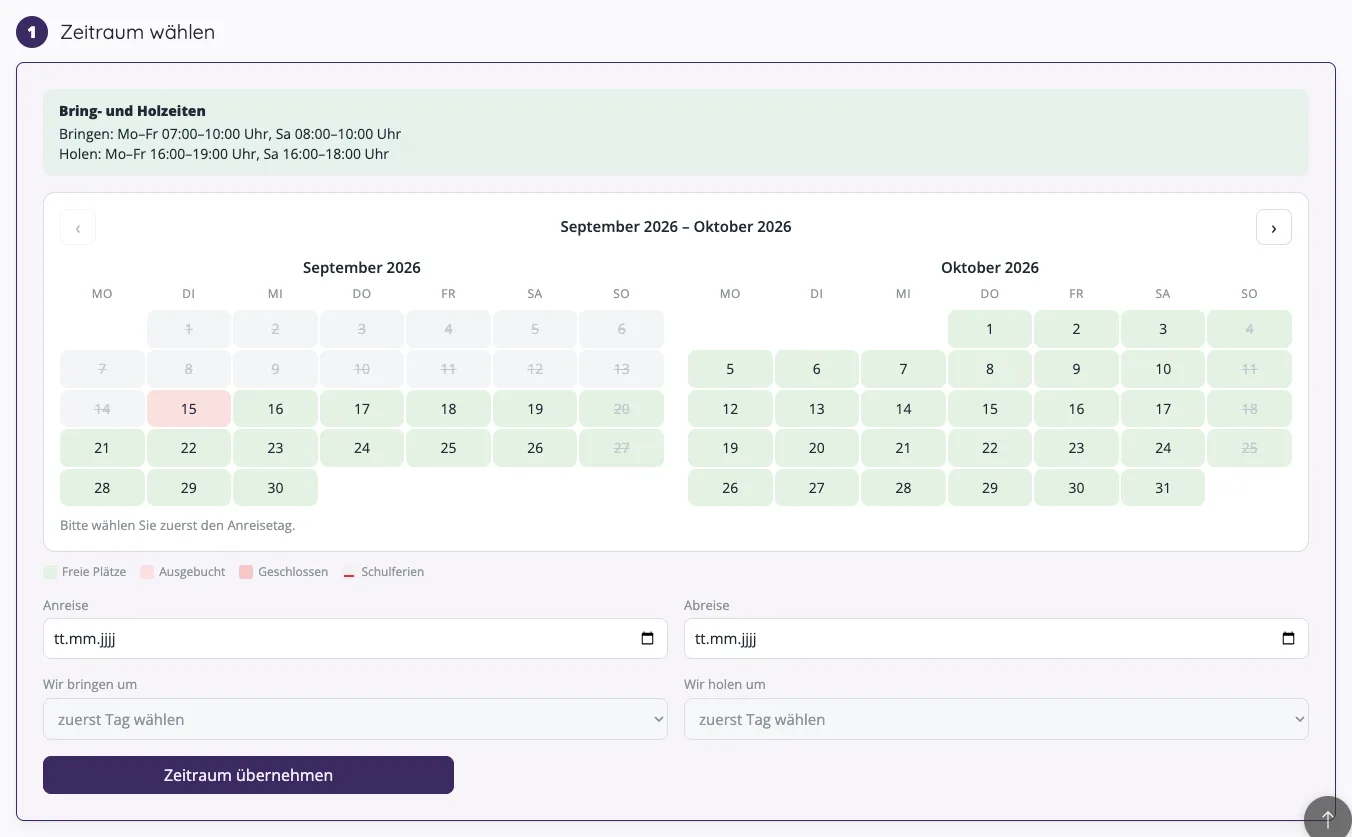Choose 27 October 2026

point(817,488)
